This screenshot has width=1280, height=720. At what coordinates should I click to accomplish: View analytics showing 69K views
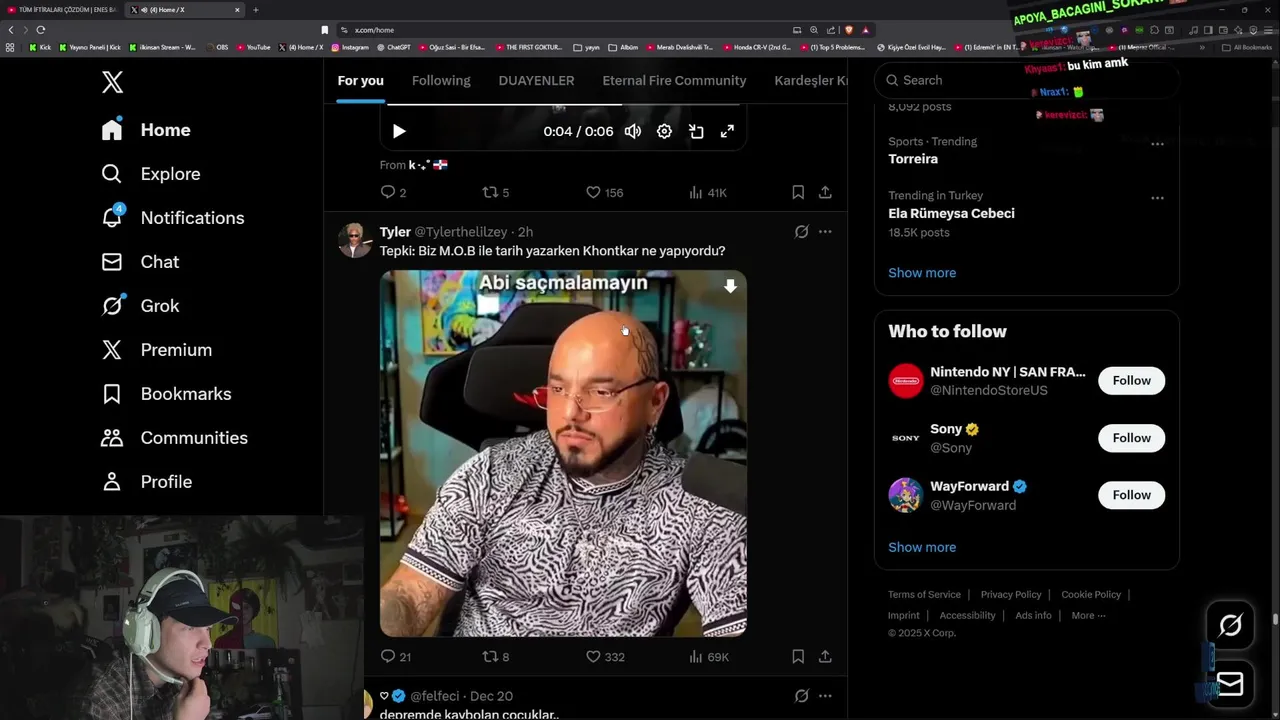pyautogui.click(x=709, y=657)
